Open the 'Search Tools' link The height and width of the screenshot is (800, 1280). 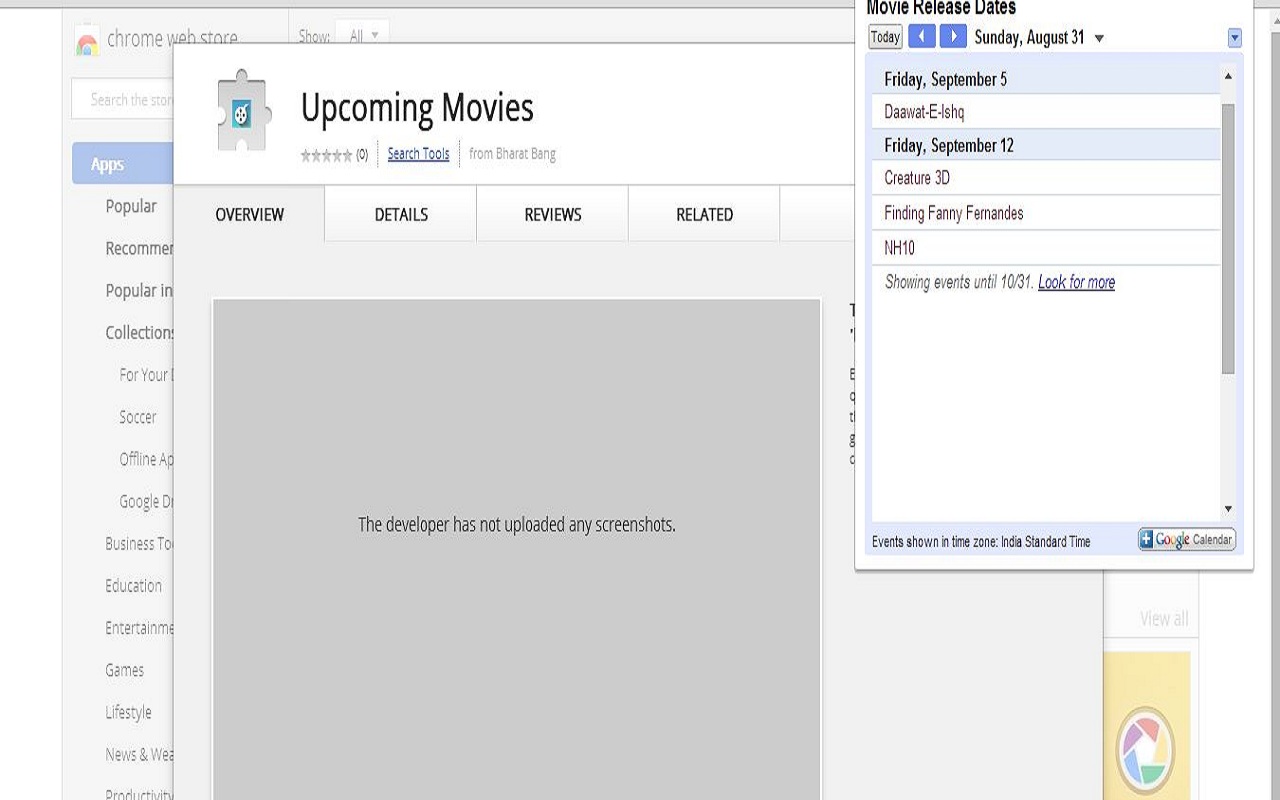[417, 153]
